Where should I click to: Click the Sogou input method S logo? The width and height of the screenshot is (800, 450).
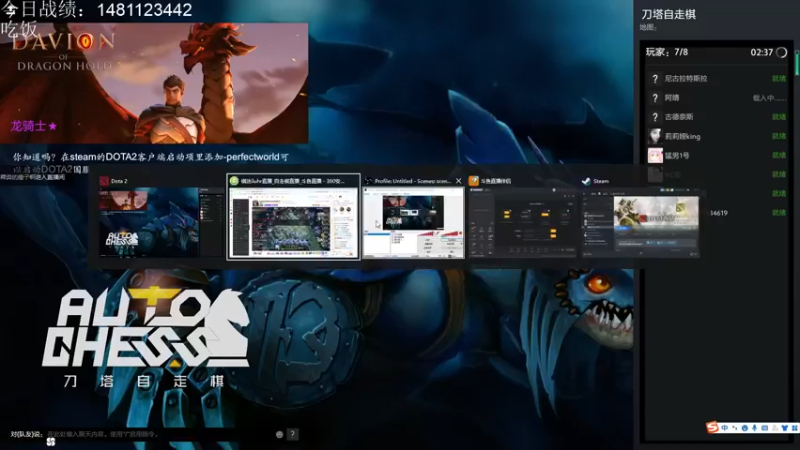712,427
